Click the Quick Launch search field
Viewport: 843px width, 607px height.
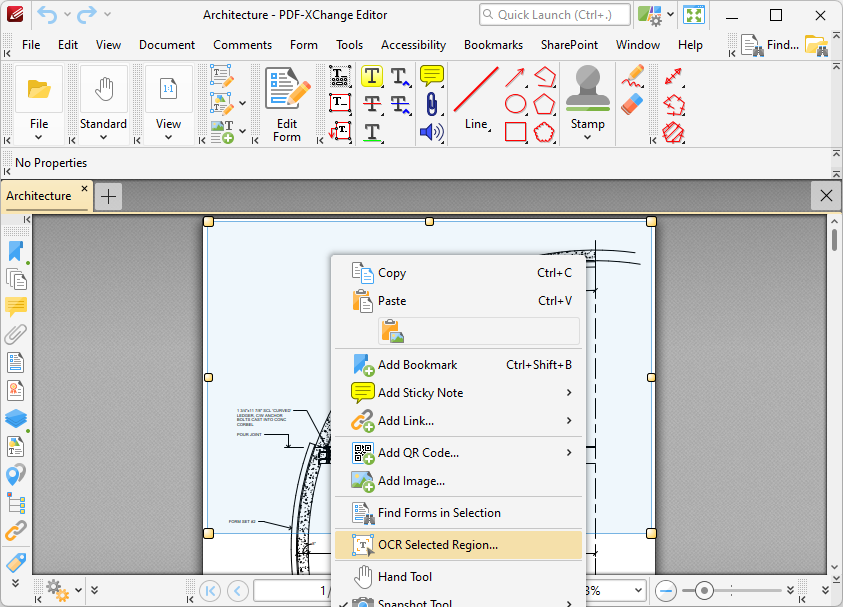coord(554,15)
